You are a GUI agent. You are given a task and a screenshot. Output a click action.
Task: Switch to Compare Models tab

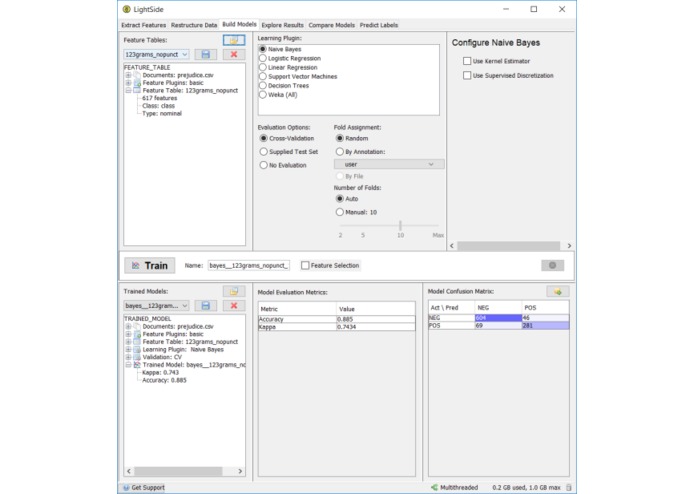point(332,25)
